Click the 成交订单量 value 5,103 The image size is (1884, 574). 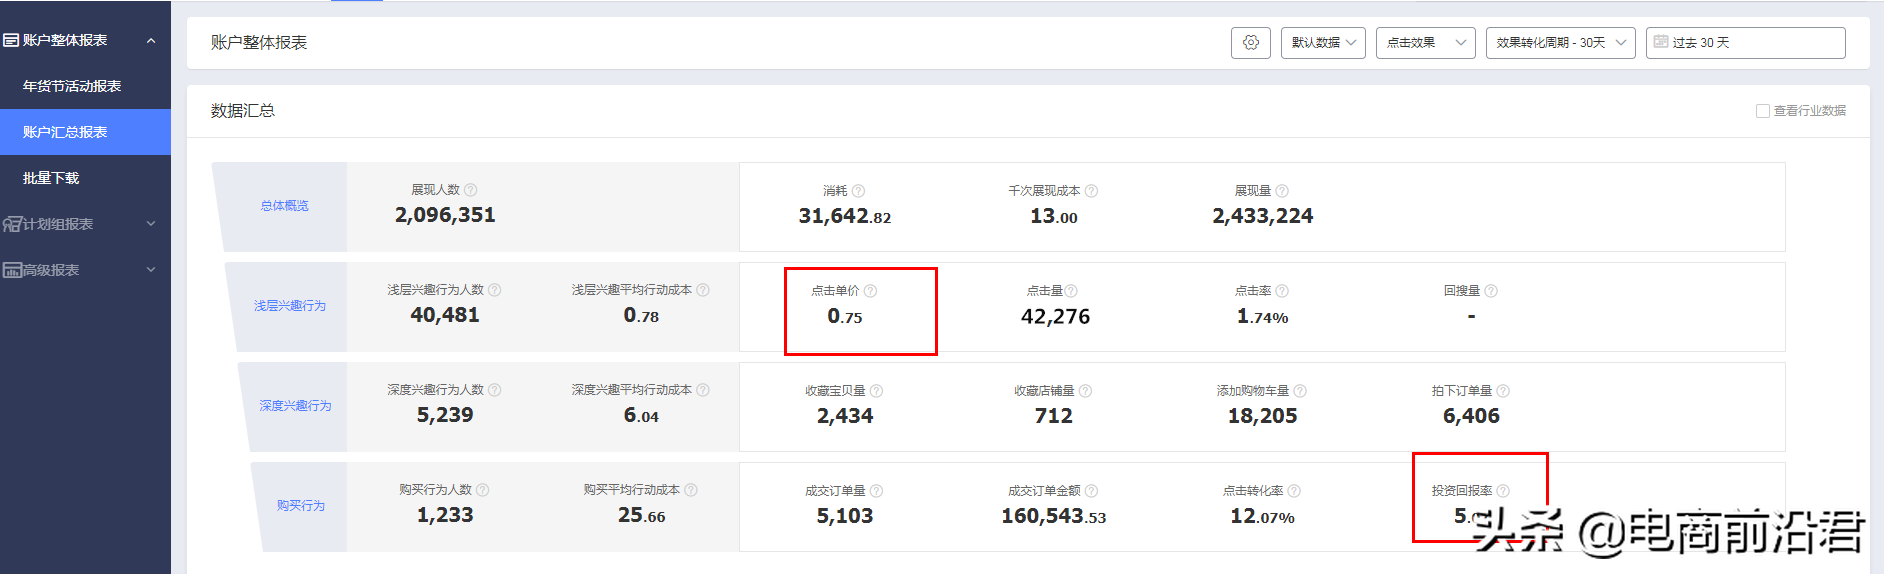(x=845, y=516)
